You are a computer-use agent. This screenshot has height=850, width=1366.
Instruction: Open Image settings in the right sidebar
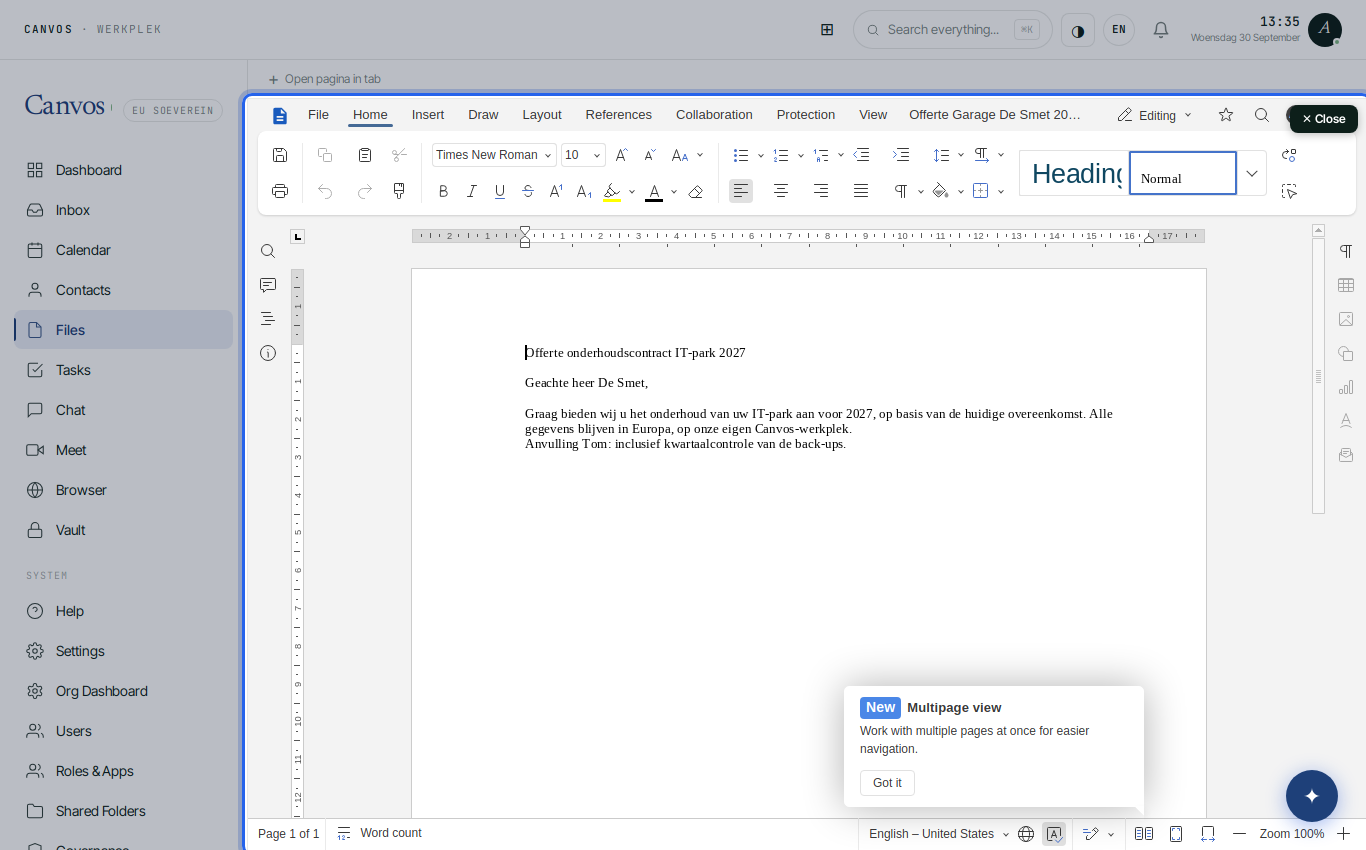pyautogui.click(x=1346, y=319)
